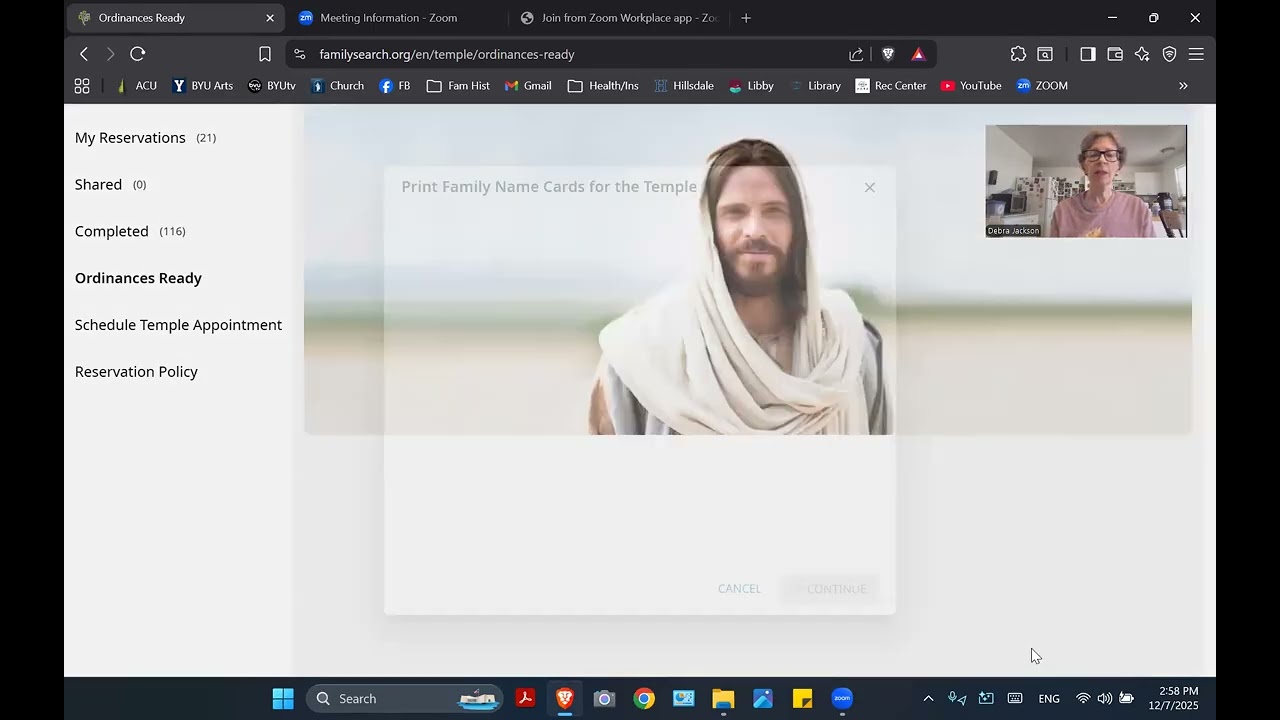This screenshot has width=1280, height=720.
Task: Switch to Join from Zoom Workplace tab
Action: (x=620, y=18)
